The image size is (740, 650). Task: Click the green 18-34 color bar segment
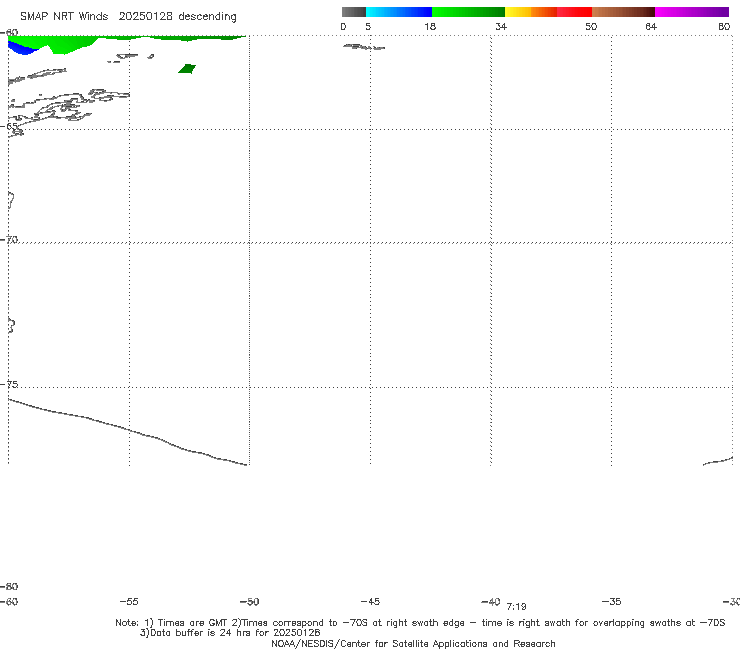468,12
